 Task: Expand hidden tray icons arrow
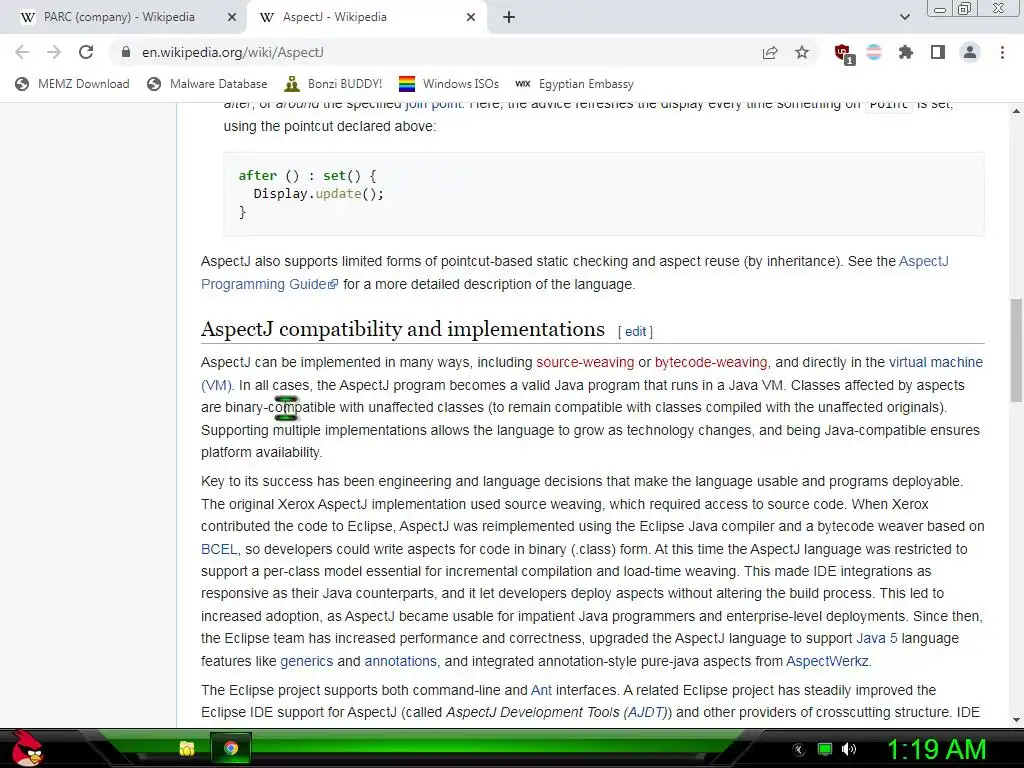point(799,750)
